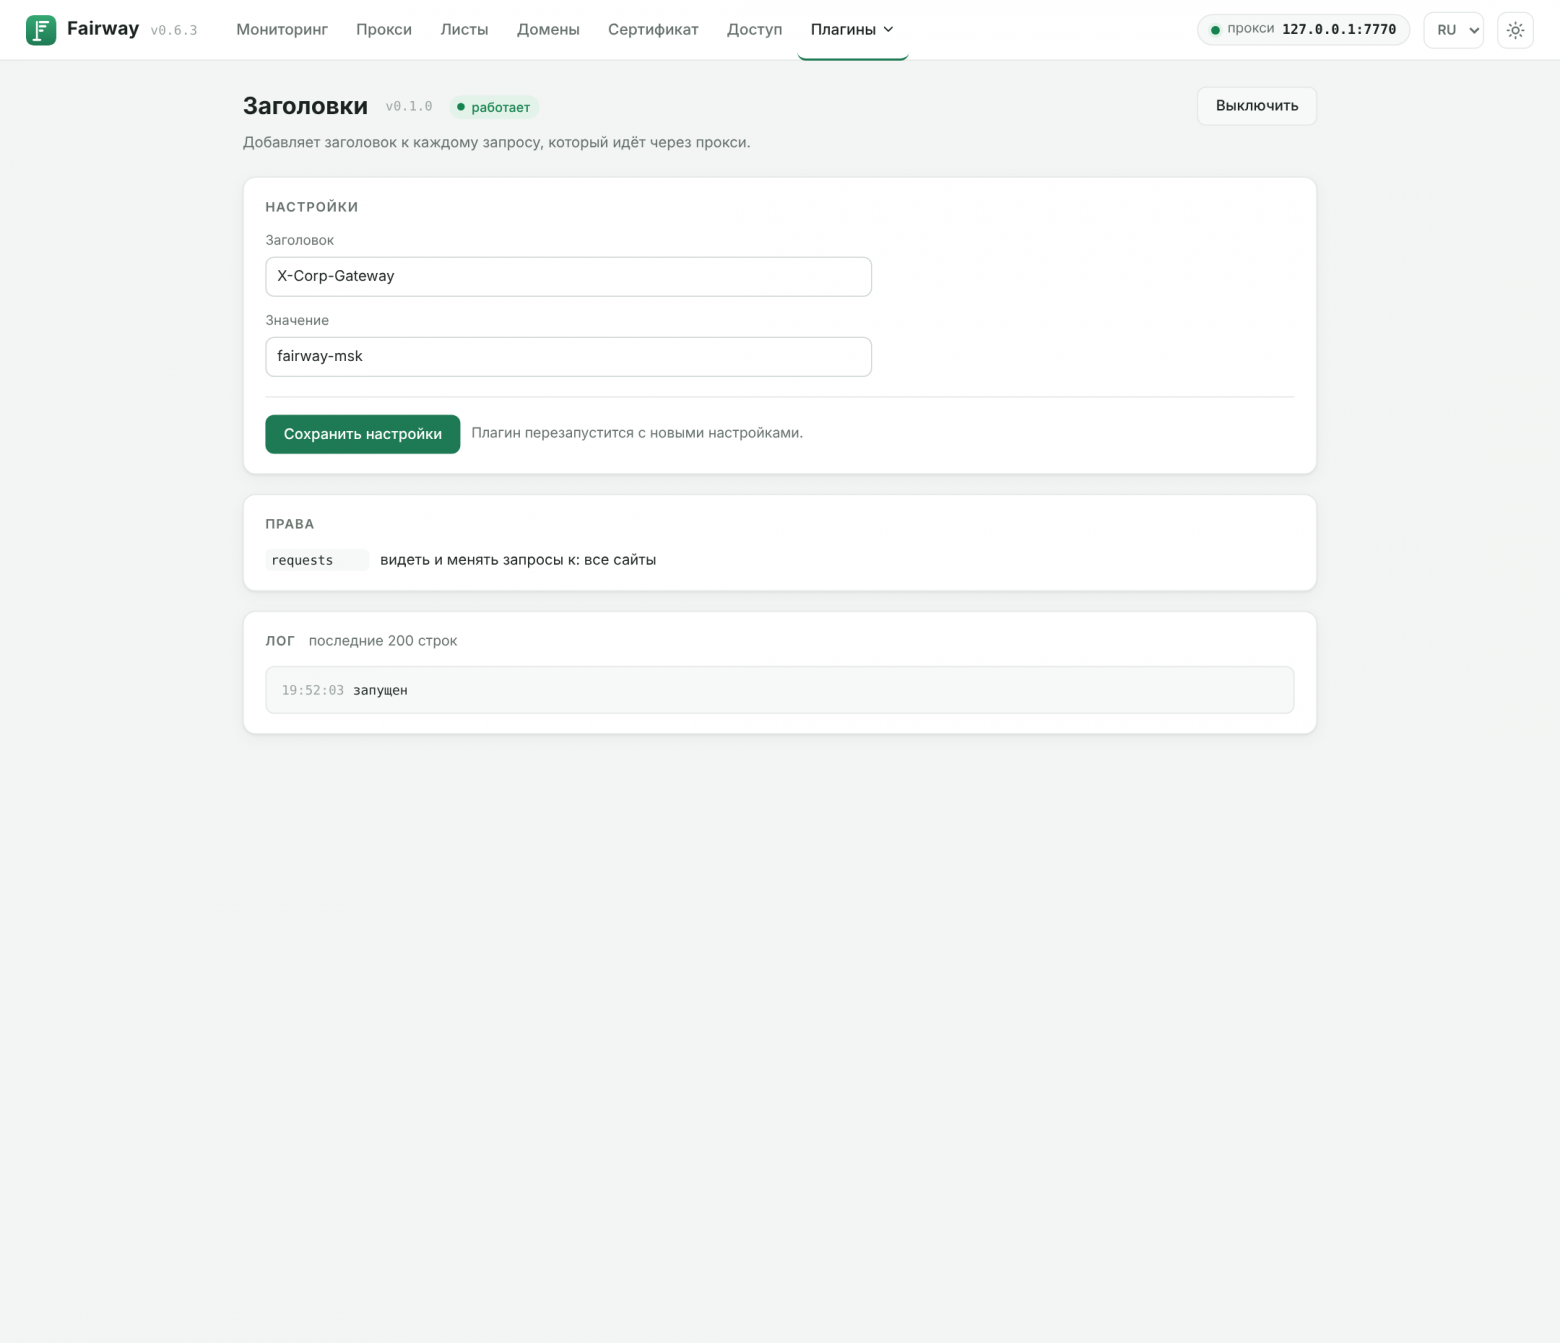Click text 'видеть и менять запросы к: все сайты'
Image resolution: width=1560 pixels, height=1343 pixels.
click(x=518, y=560)
